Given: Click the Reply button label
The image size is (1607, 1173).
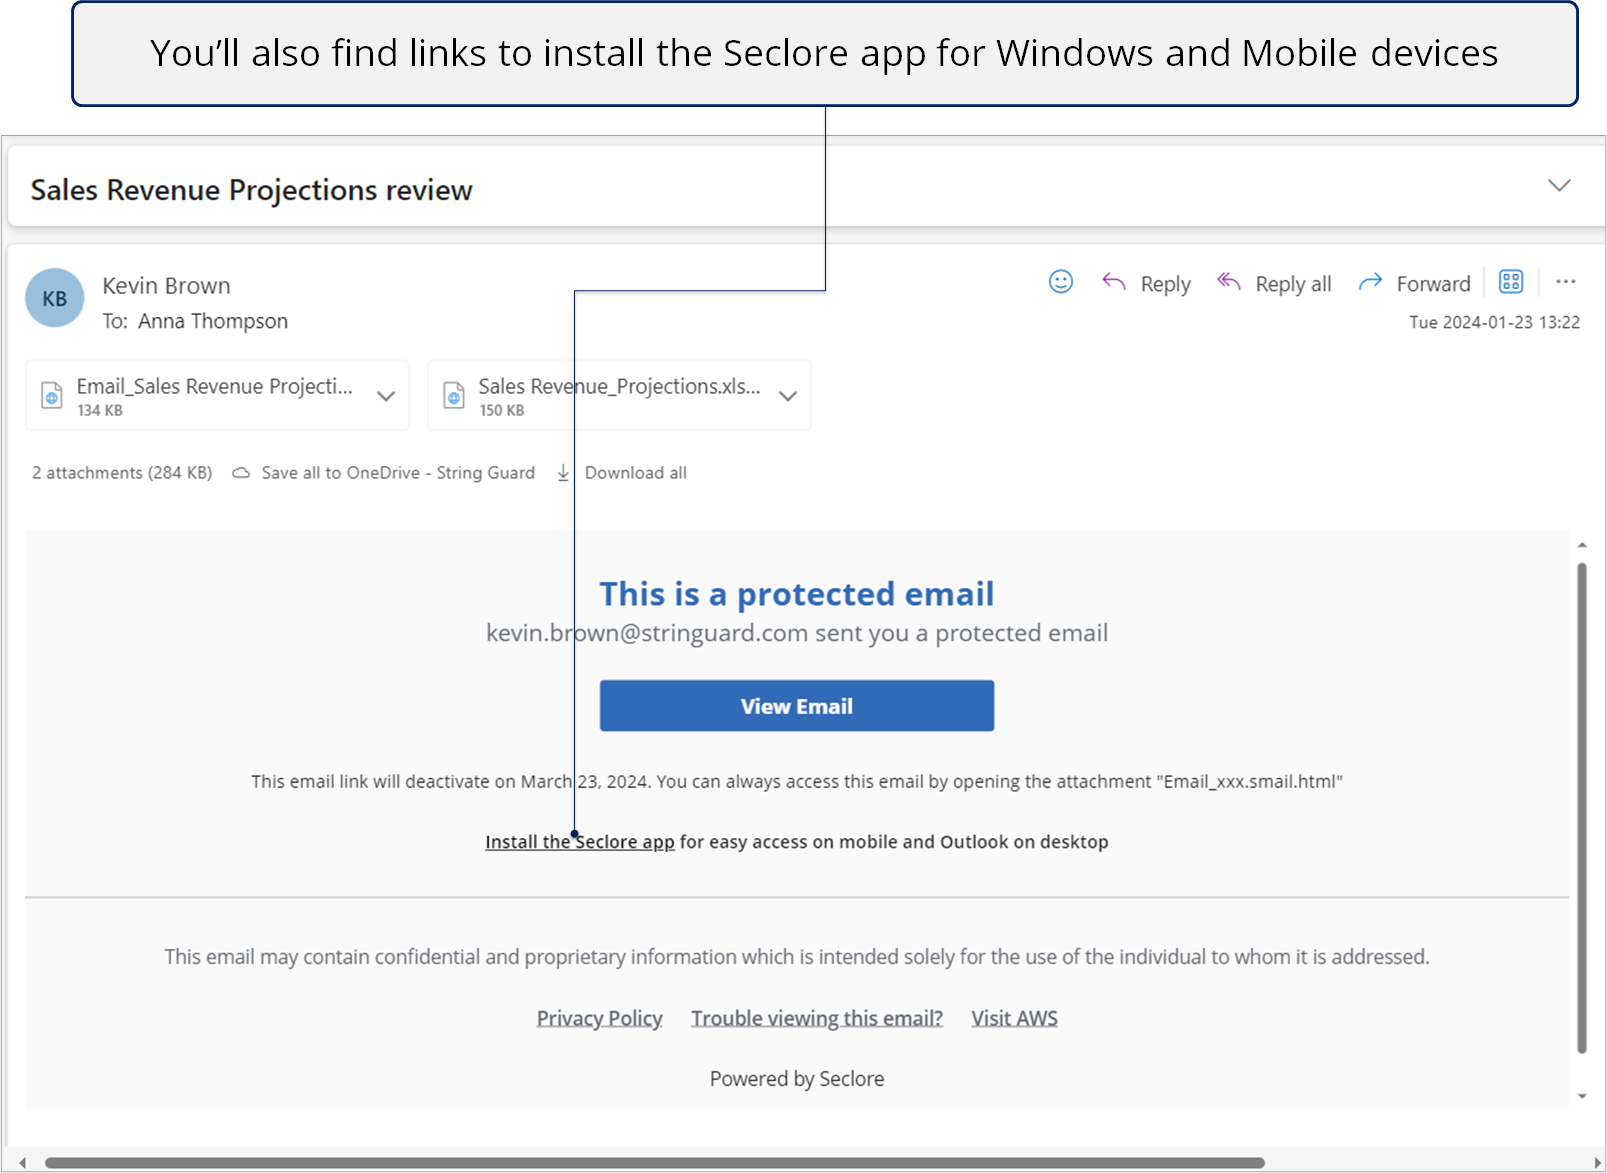Looking at the screenshot, I should (x=1166, y=284).
